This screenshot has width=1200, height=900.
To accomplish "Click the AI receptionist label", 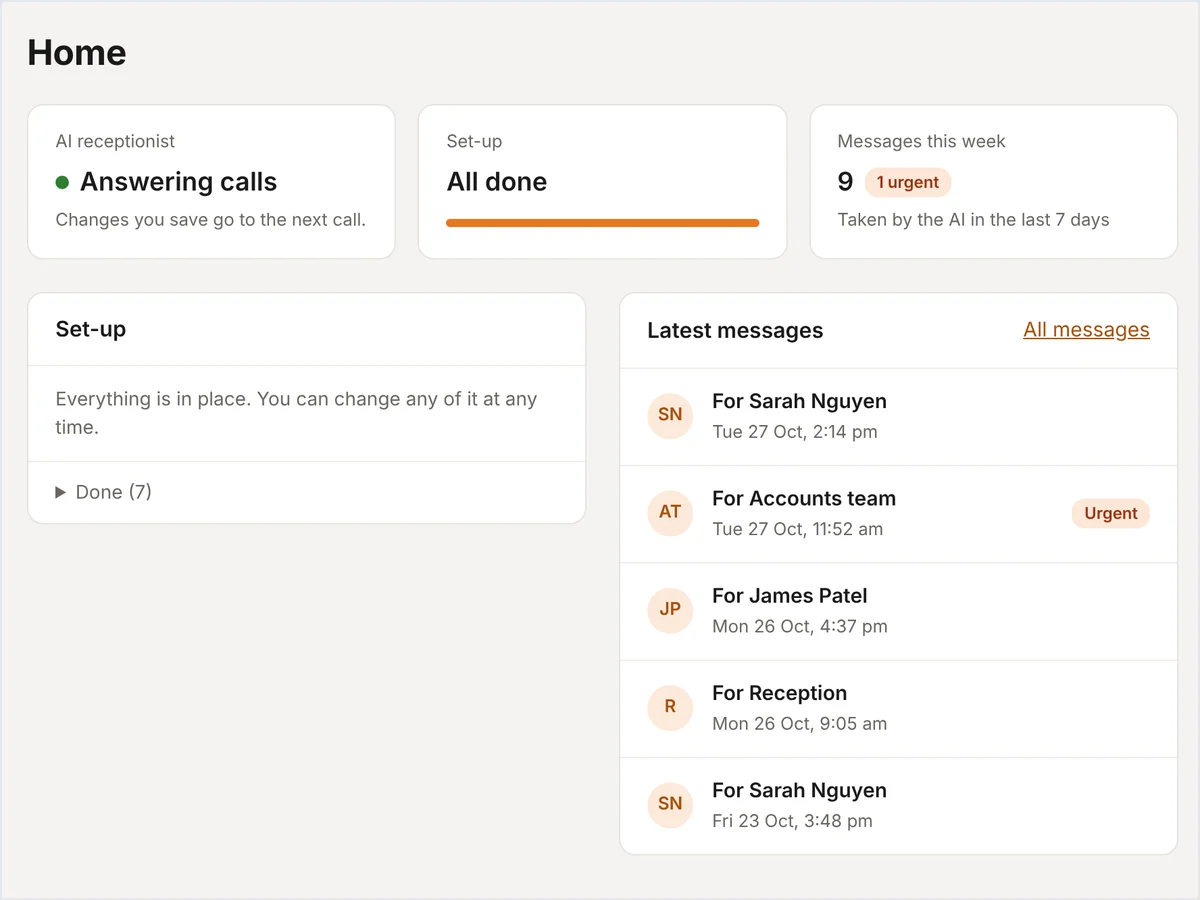I will point(115,141).
